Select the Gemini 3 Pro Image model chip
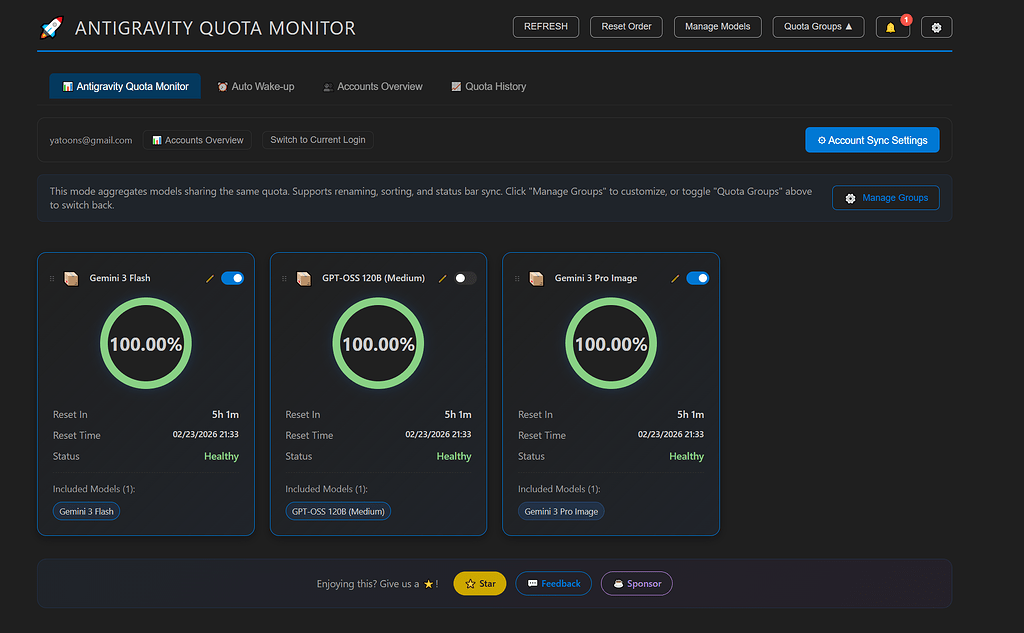1024x633 pixels. (561, 511)
